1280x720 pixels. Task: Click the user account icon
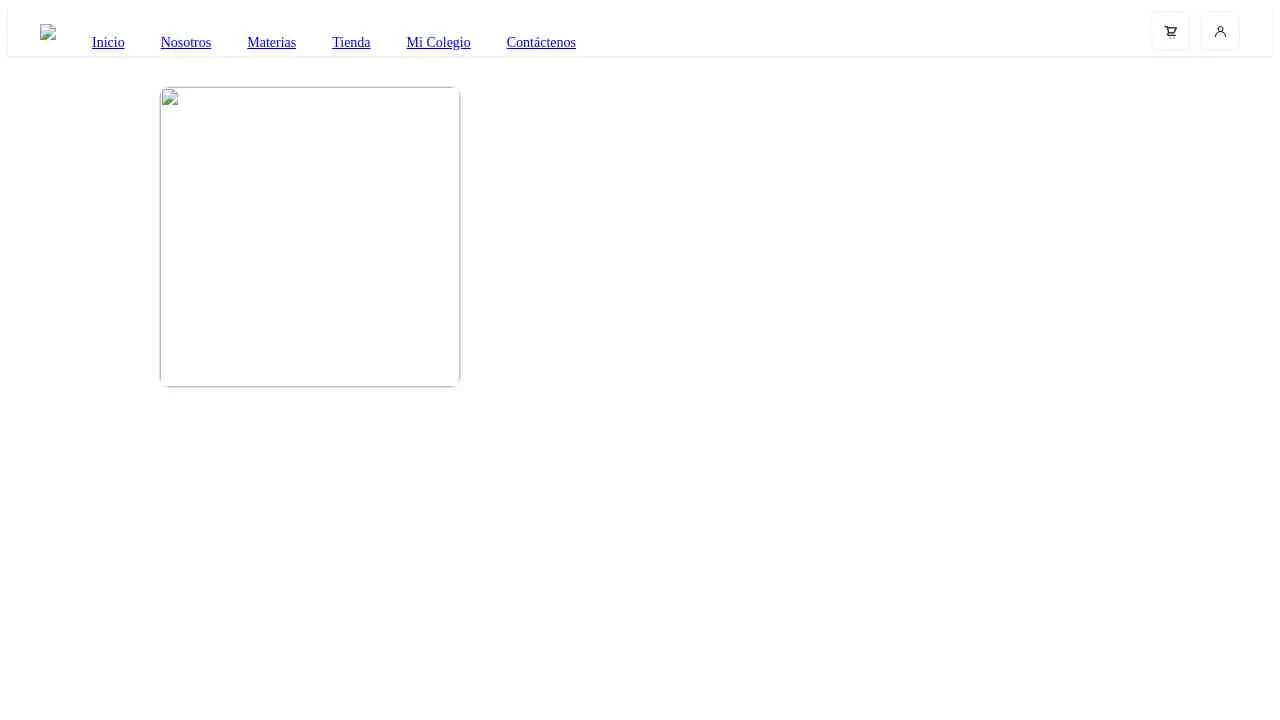[1220, 31]
